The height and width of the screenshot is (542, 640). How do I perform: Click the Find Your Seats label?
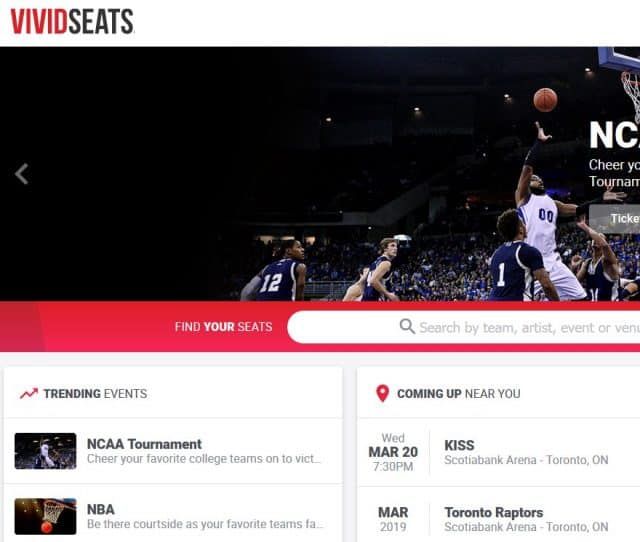click(223, 327)
